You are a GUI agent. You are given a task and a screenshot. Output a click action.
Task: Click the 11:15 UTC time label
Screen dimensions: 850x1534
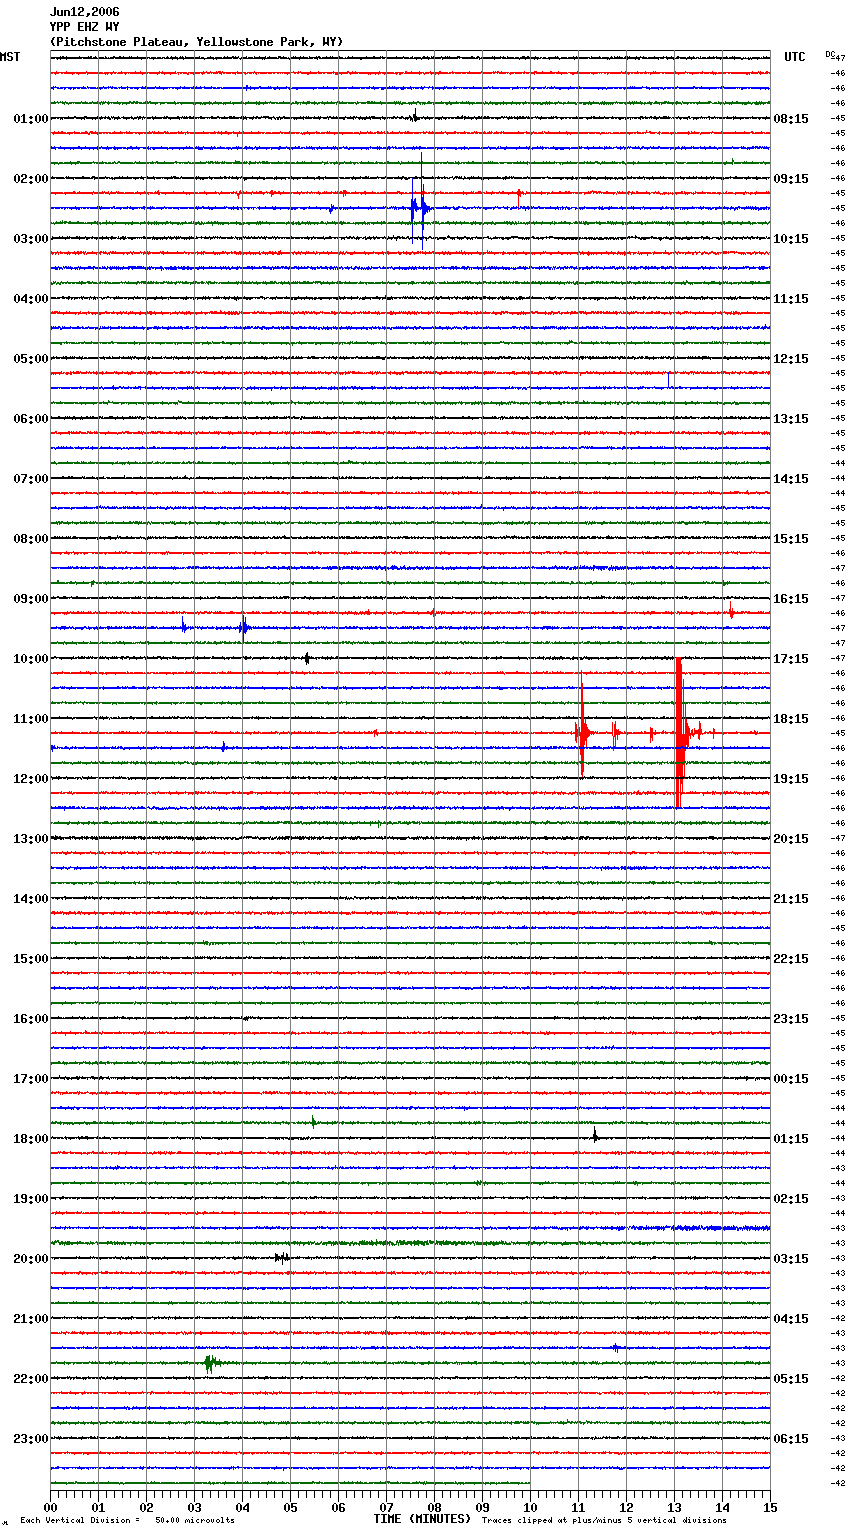point(791,299)
